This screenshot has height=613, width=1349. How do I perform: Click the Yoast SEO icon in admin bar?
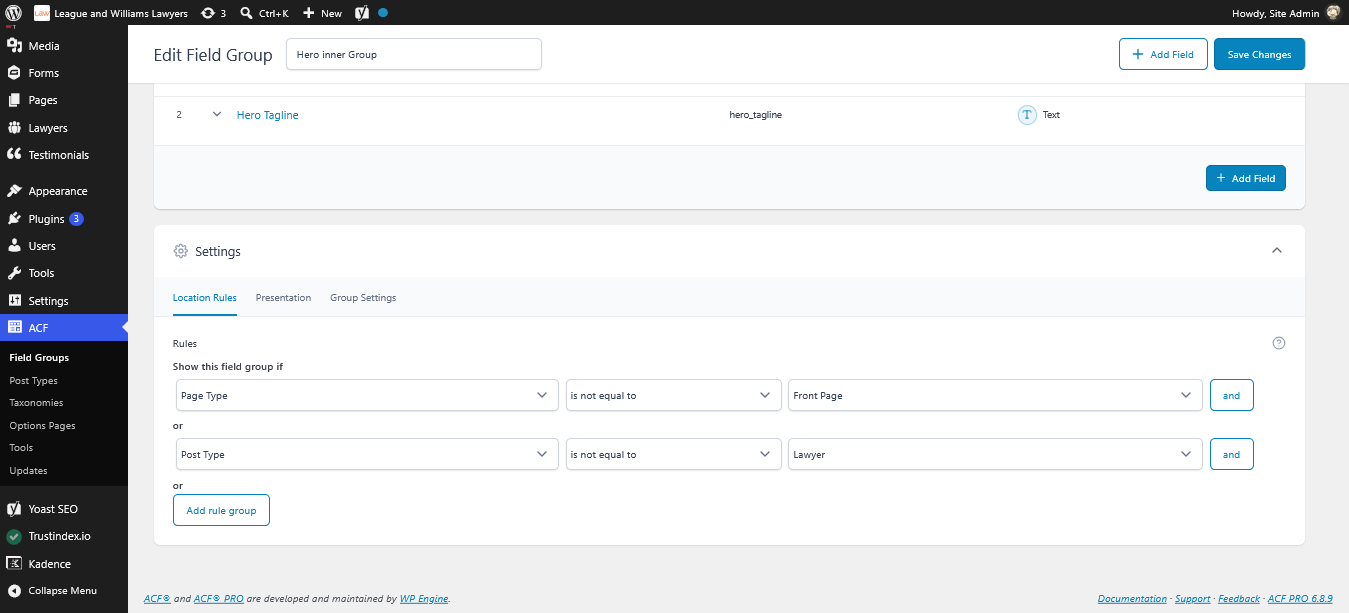pyautogui.click(x=362, y=13)
